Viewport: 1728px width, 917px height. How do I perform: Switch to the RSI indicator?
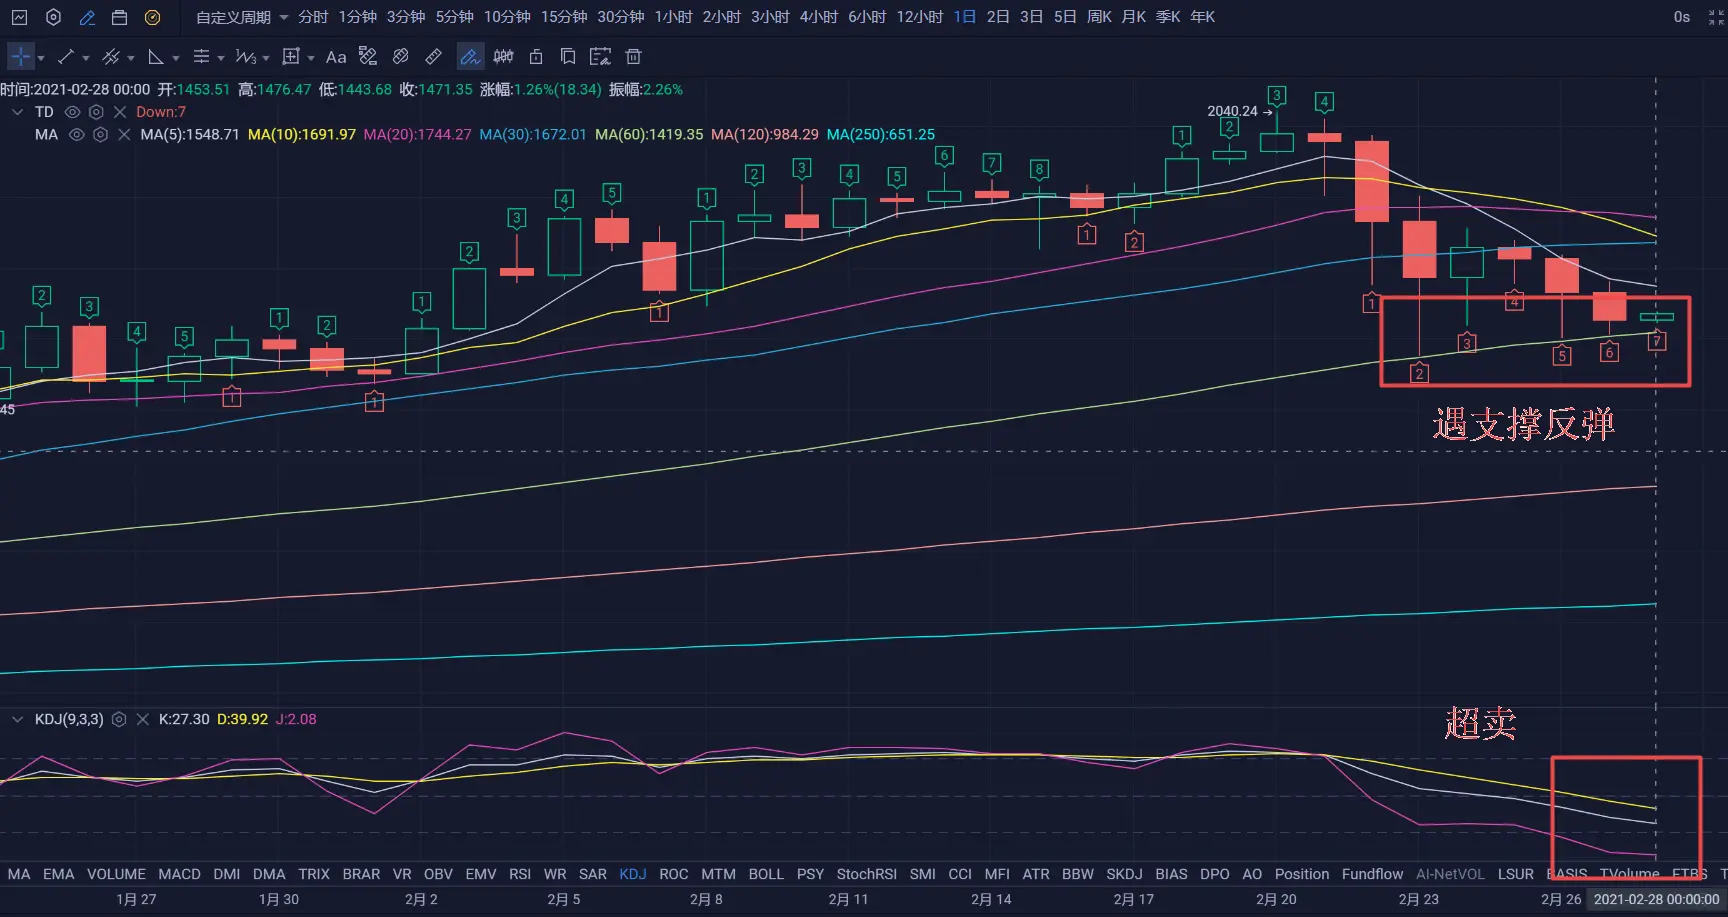pyautogui.click(x=520, y=874)
